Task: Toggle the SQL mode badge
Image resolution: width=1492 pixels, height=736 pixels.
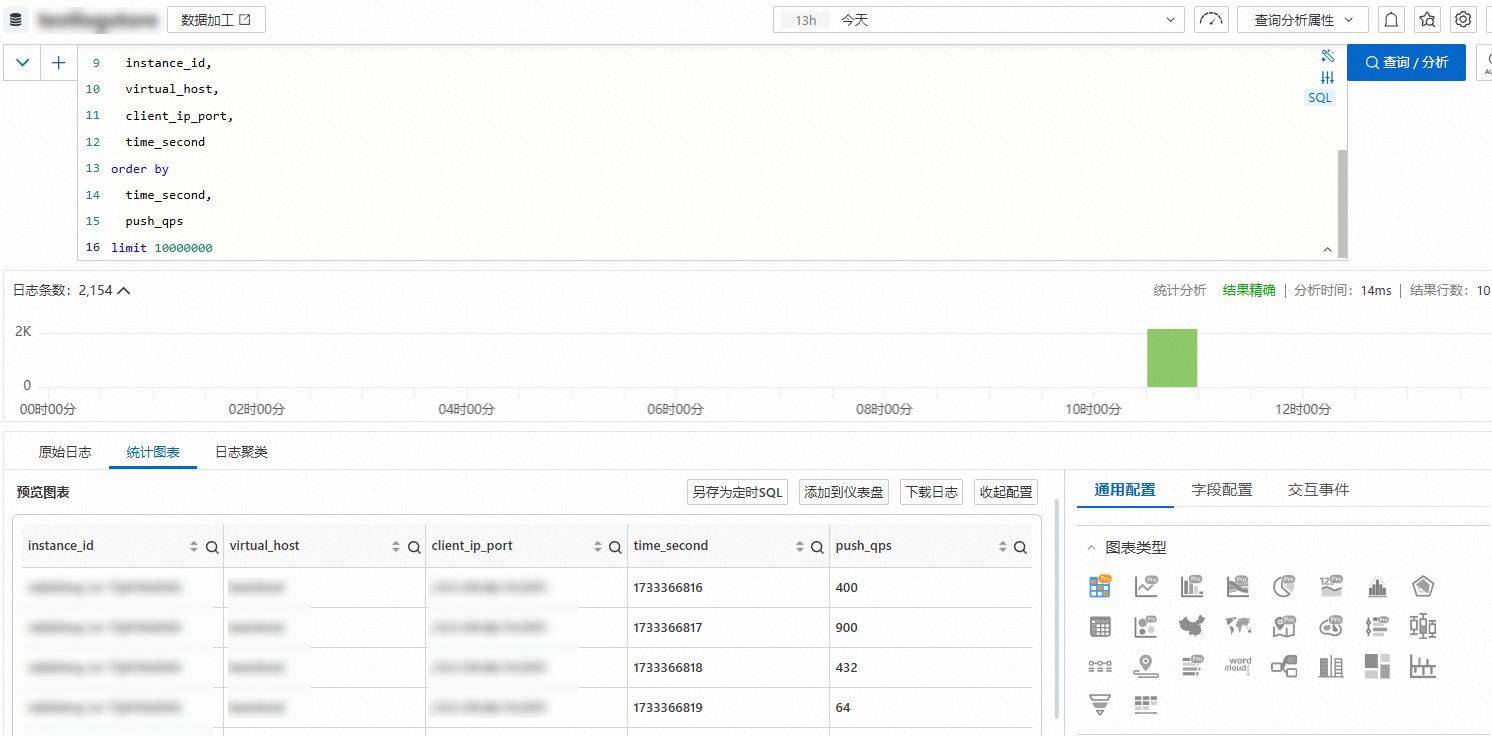Action: point(1320,98)
